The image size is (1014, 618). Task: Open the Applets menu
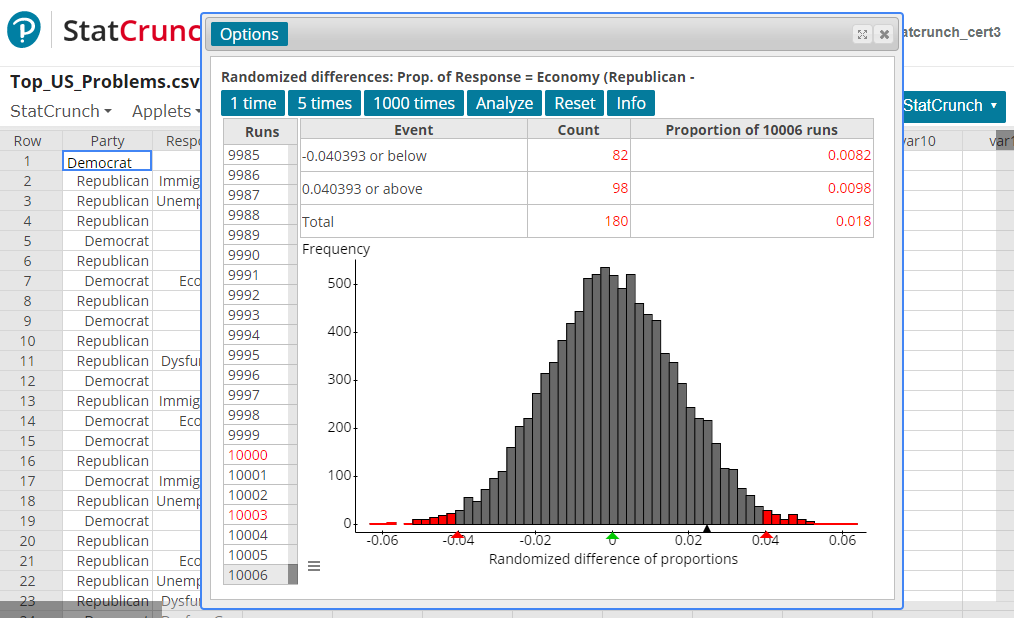163,110
